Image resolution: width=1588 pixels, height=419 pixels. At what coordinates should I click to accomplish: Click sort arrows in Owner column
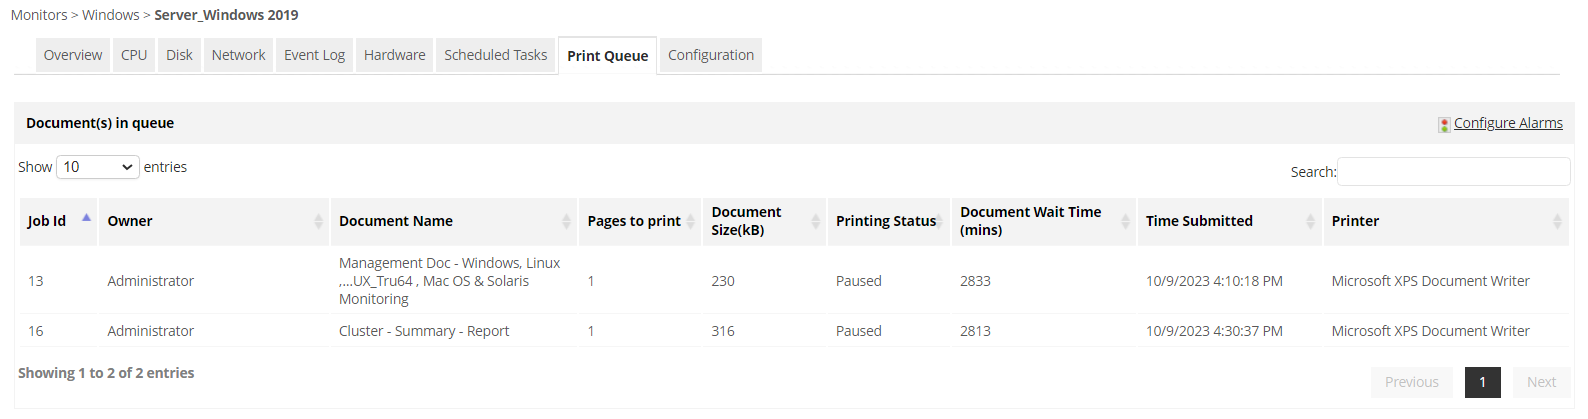(x=318, y=221)
